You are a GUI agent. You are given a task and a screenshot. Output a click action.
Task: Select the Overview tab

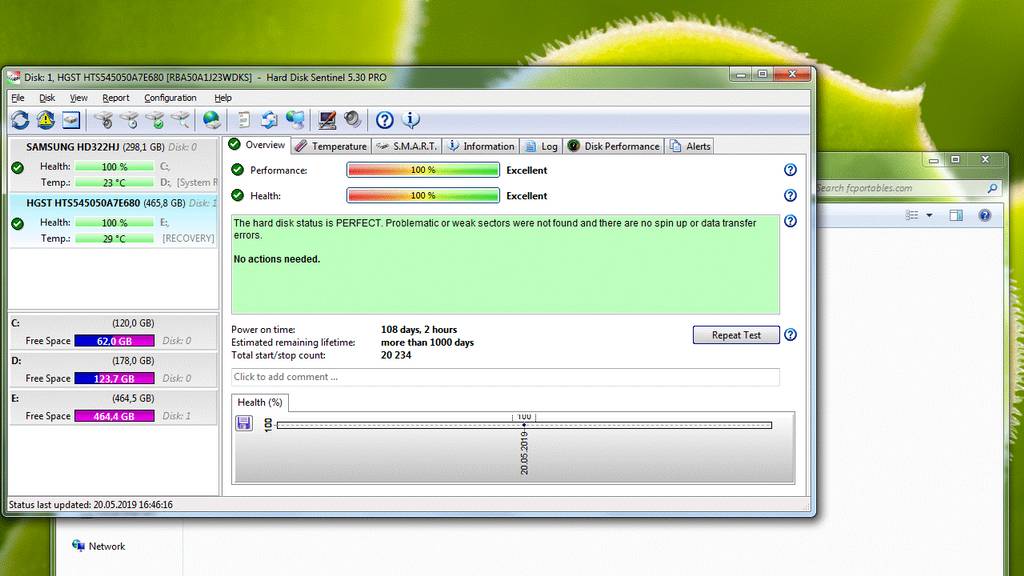(257, 145)
